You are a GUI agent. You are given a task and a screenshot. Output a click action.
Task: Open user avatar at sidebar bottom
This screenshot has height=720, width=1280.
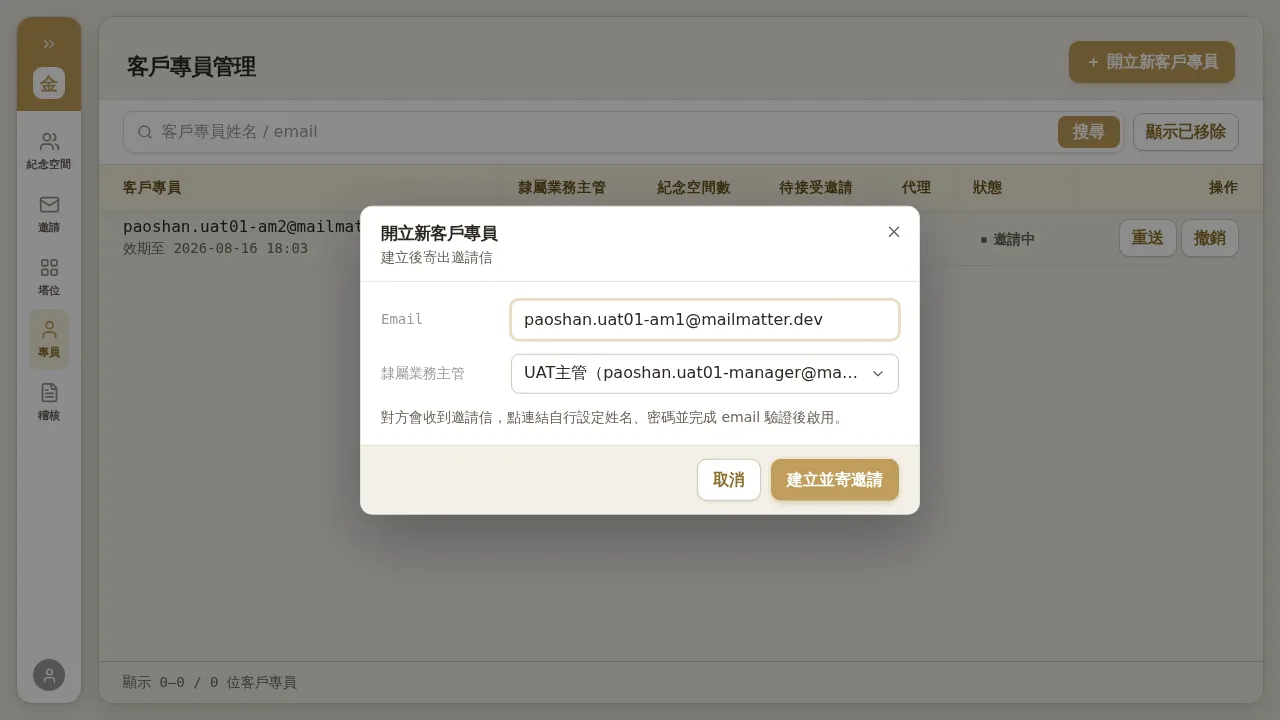point(49,675)
